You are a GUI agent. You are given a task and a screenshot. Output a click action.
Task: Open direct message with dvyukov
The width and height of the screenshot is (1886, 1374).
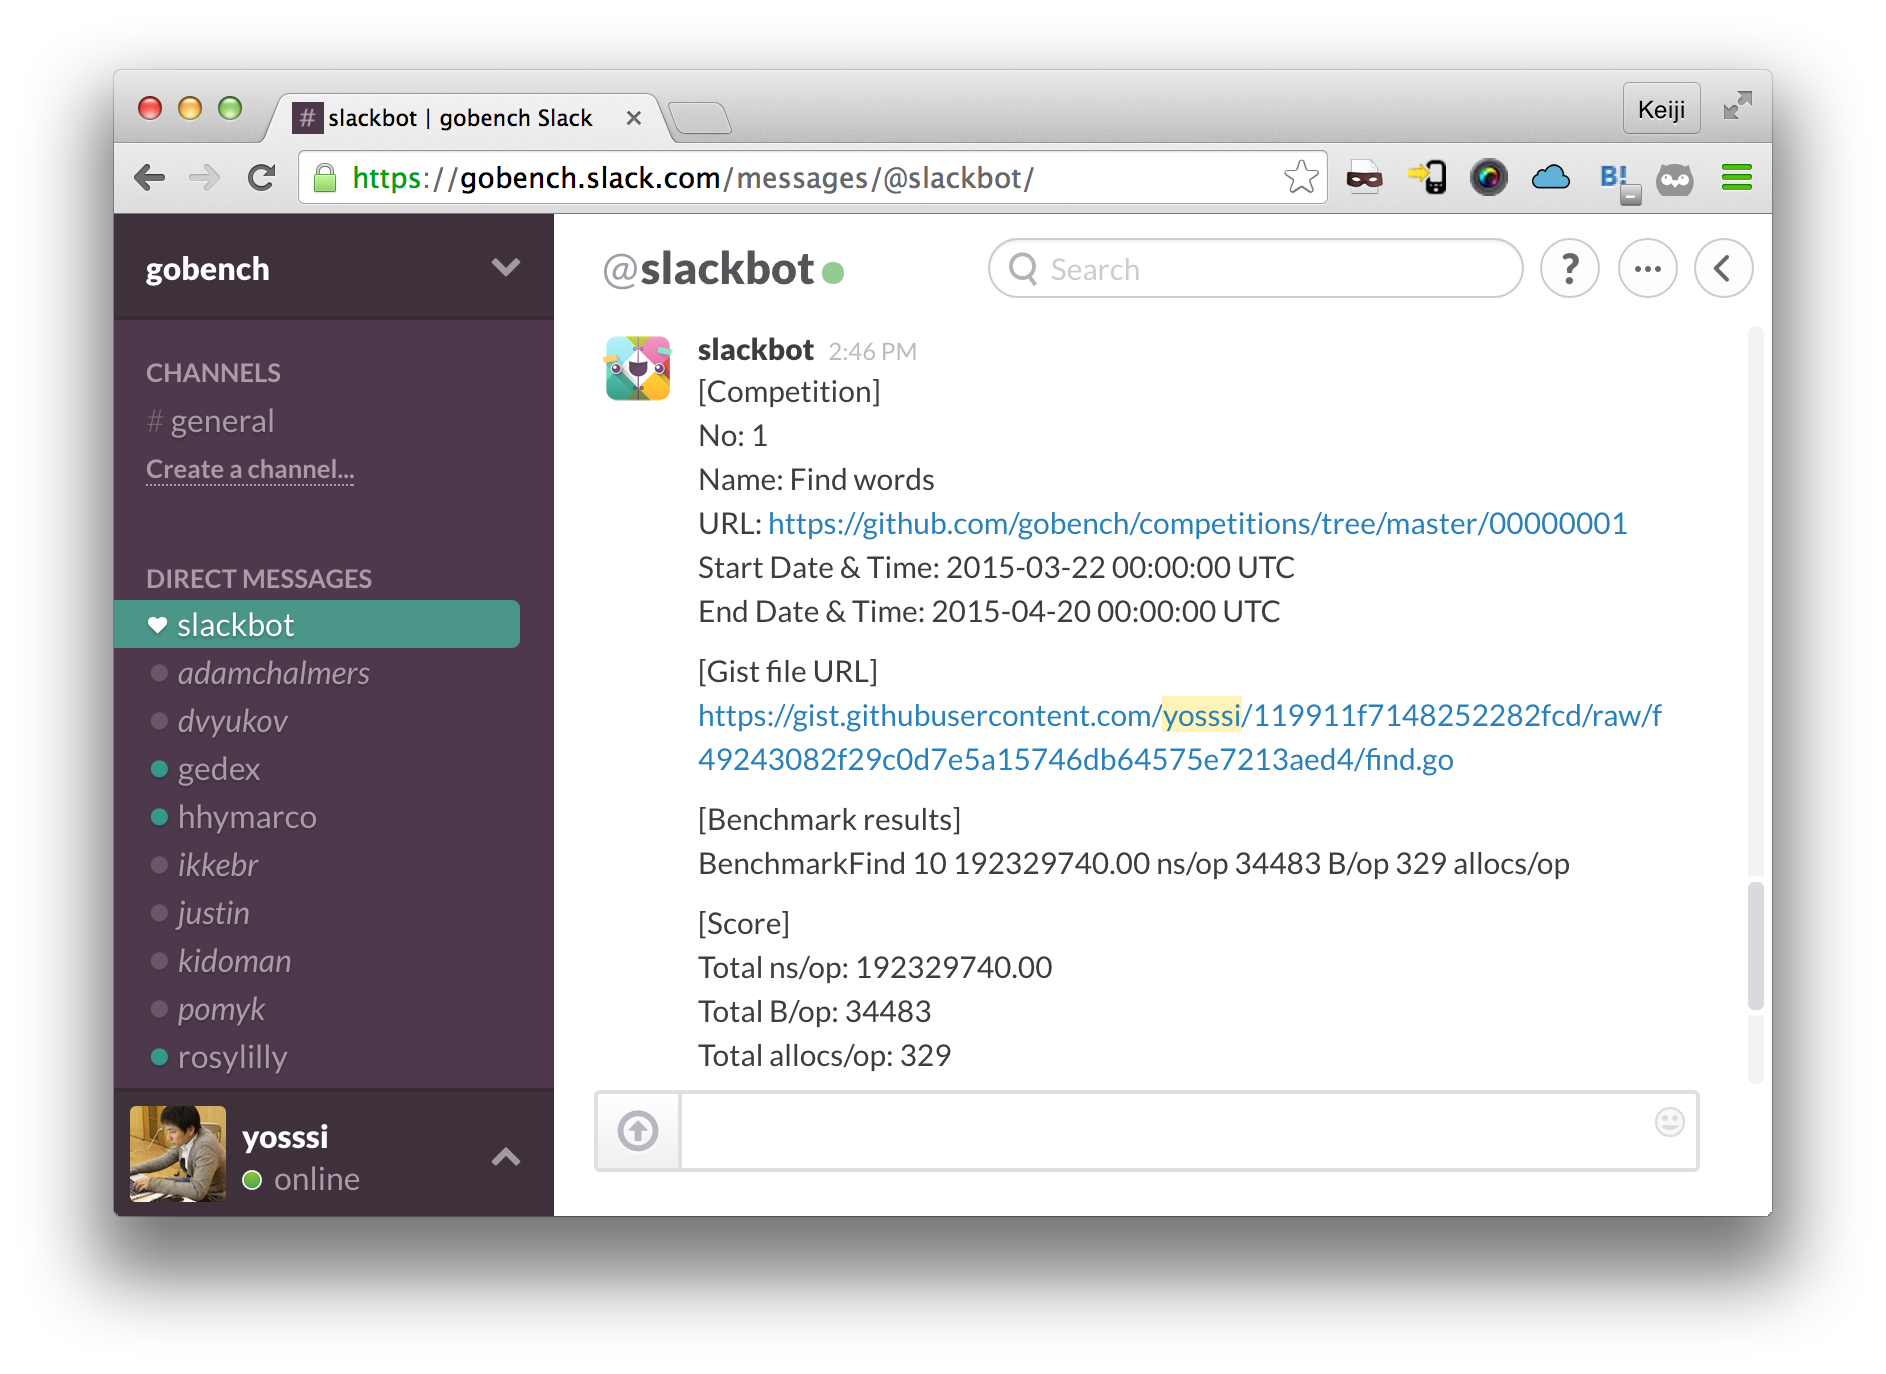pyautogui.click(x=232, y=721)
